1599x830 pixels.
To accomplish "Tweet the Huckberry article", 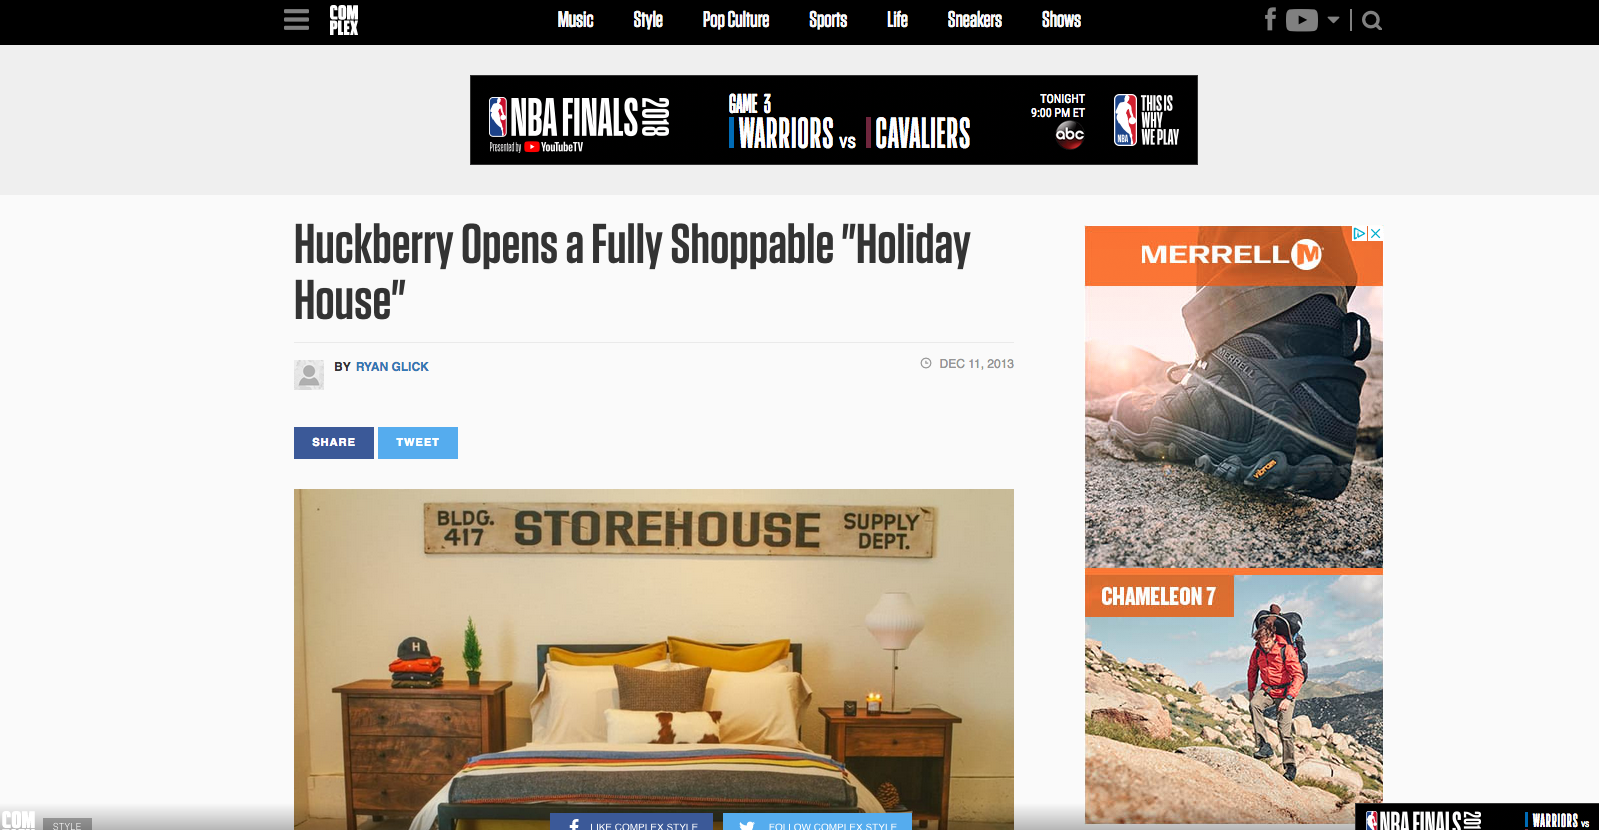I will (x=418, y=443).
